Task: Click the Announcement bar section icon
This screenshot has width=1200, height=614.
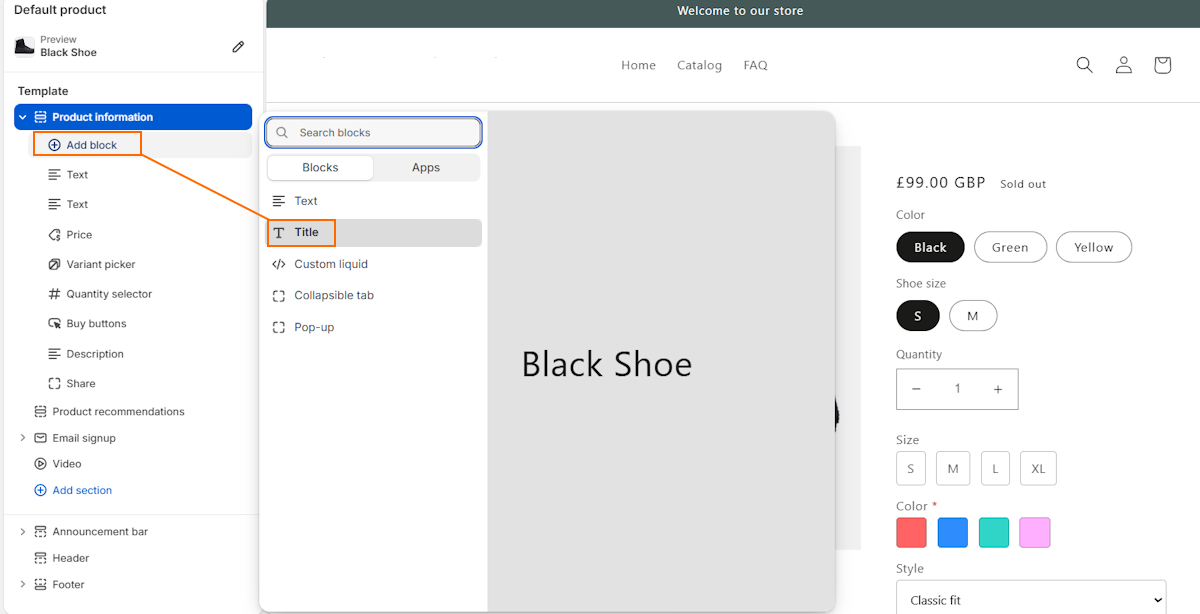Action: [41, 532]
